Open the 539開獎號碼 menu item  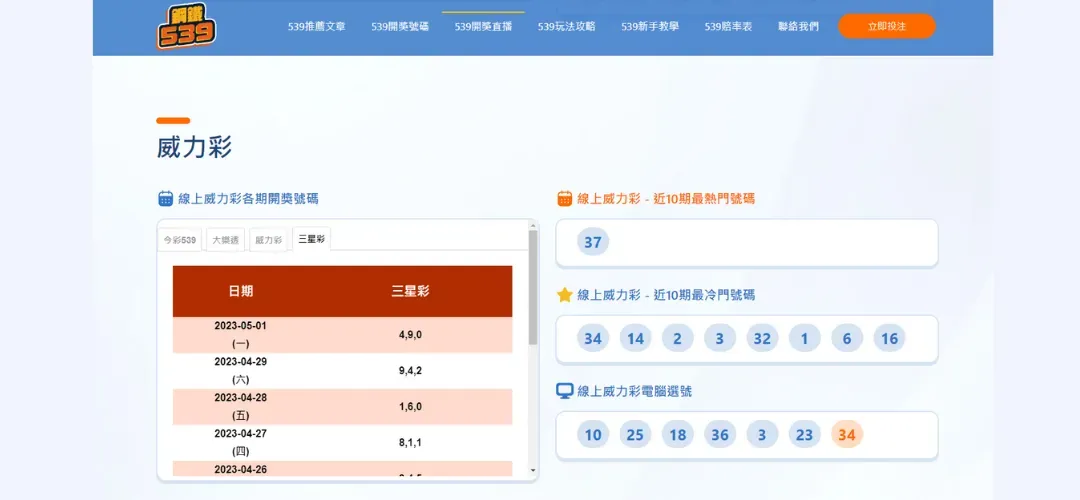[400, 27]
